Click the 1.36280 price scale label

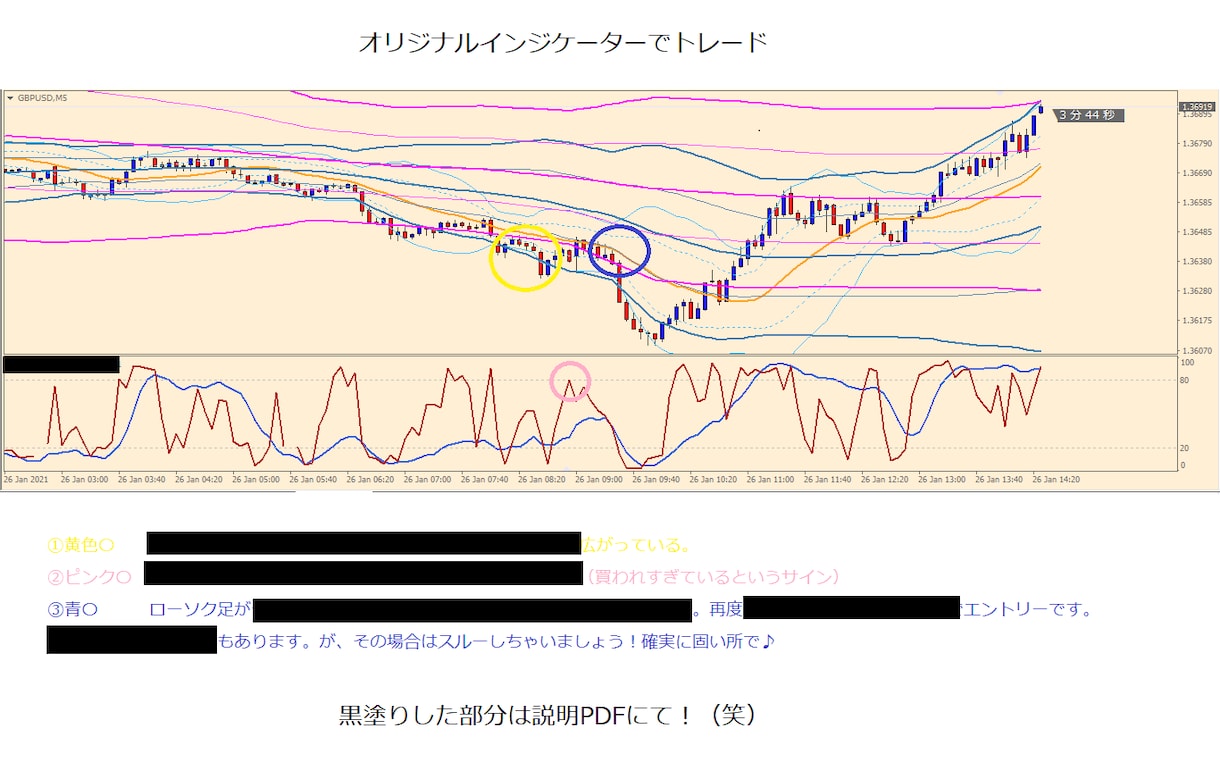click(x=1196, y=291)
